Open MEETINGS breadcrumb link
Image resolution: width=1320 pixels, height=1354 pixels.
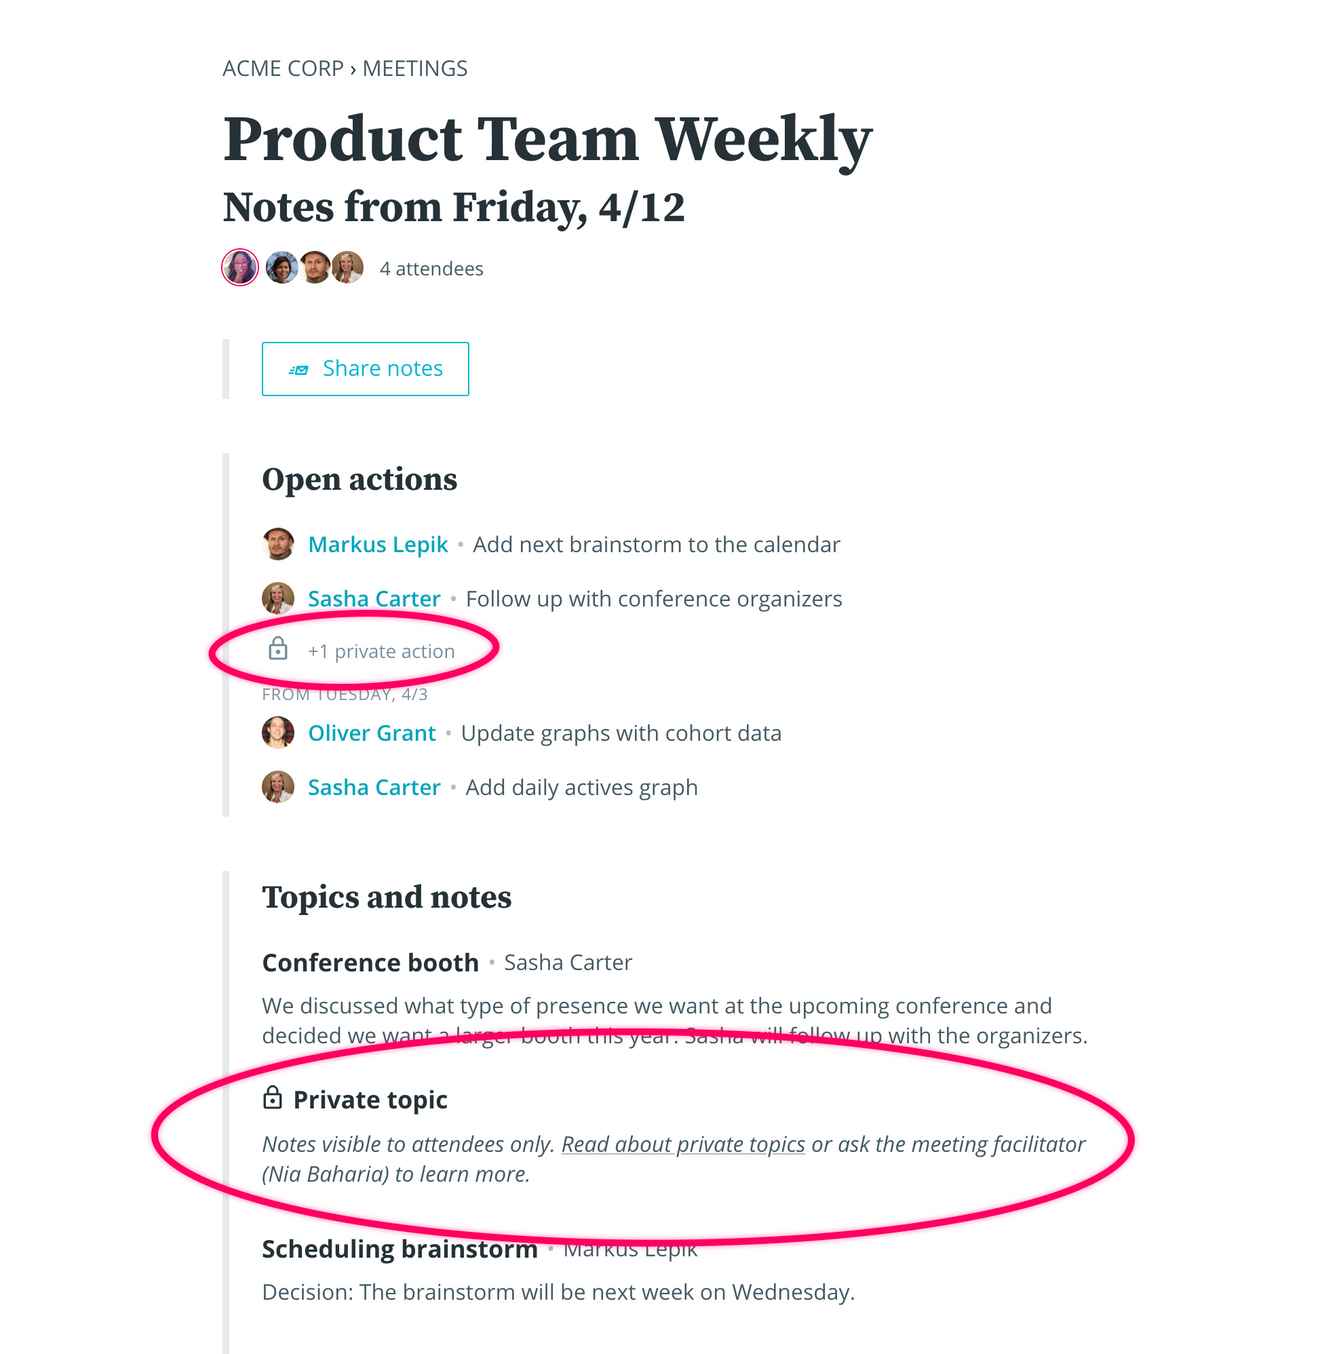[x=415, y=69]
